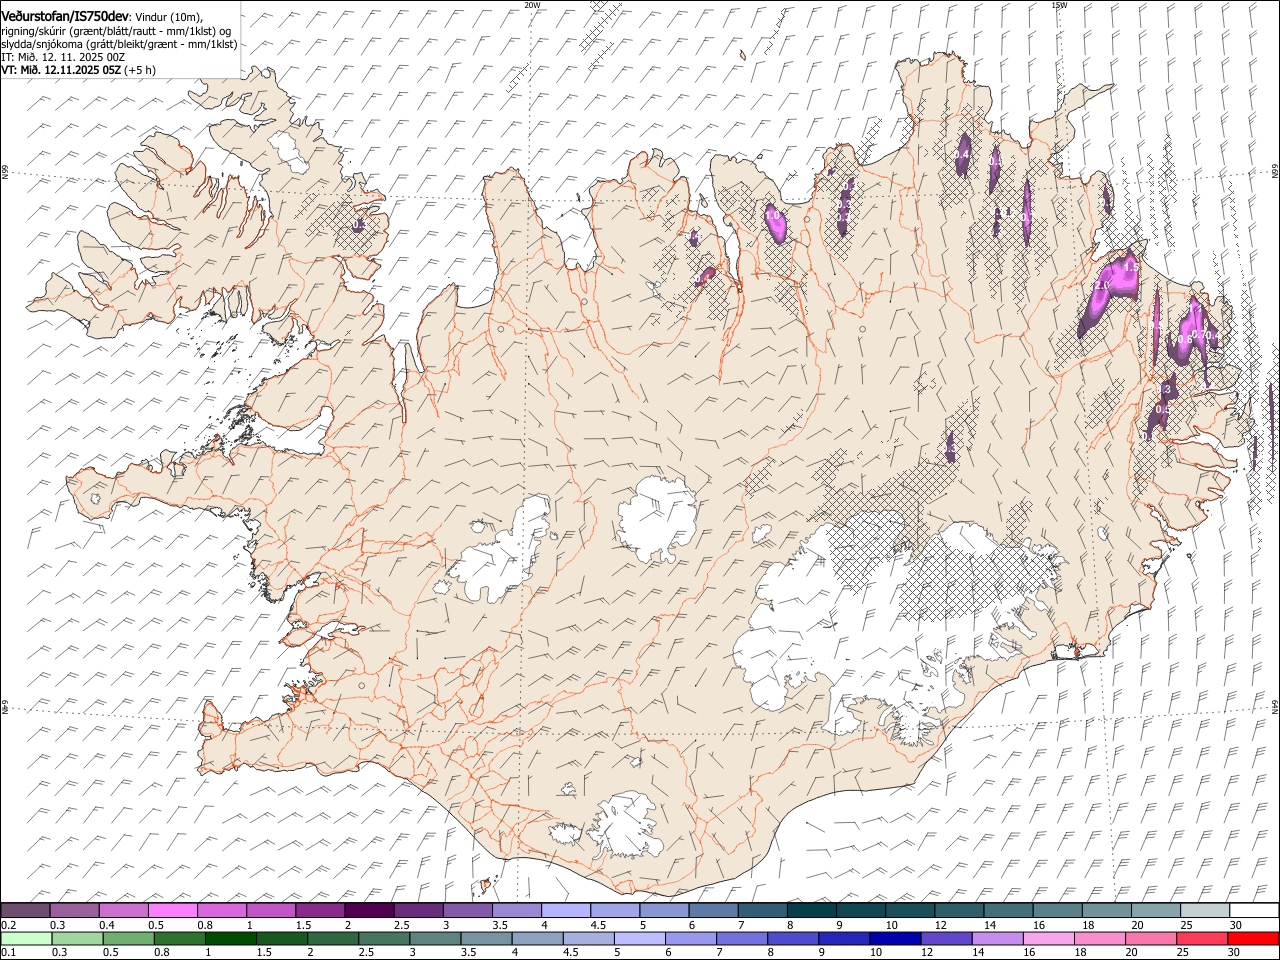Pick the top-row legend swatch between 0.2 and 0.3
The width and height of the screenshot is (1280, 960).
pyautogui.click(x=26, y=911)
